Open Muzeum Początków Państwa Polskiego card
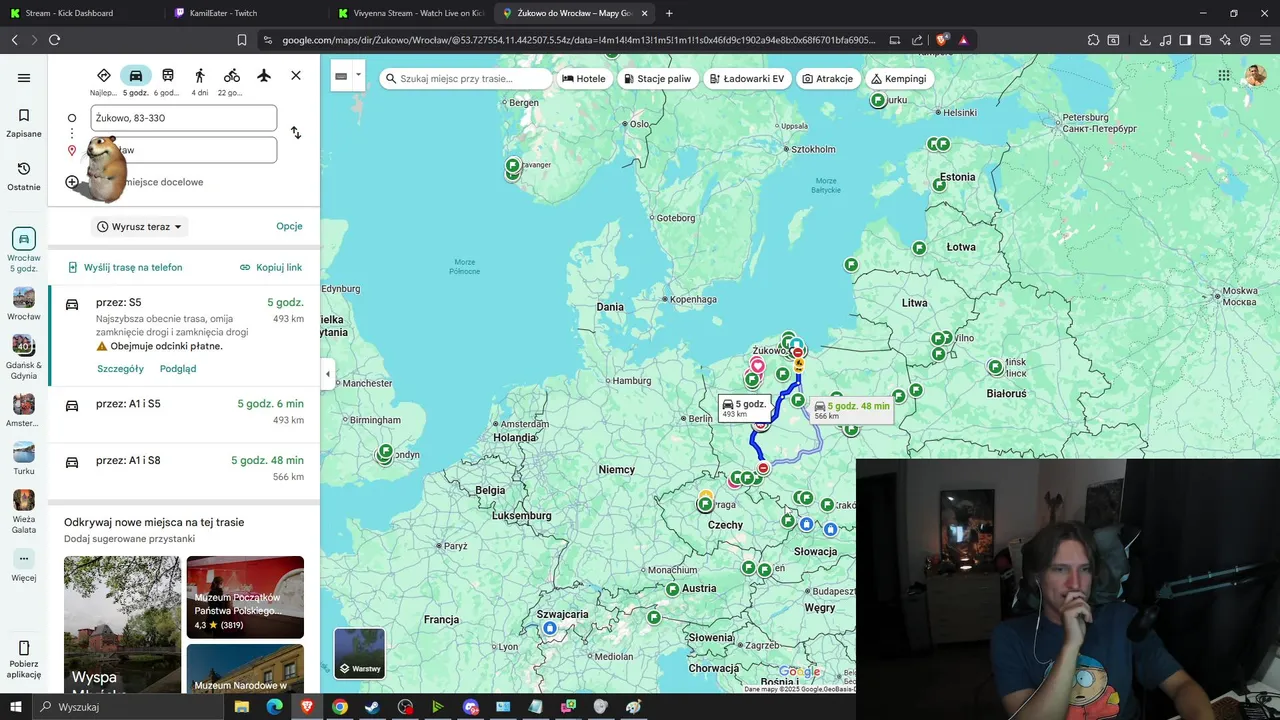 245,597
